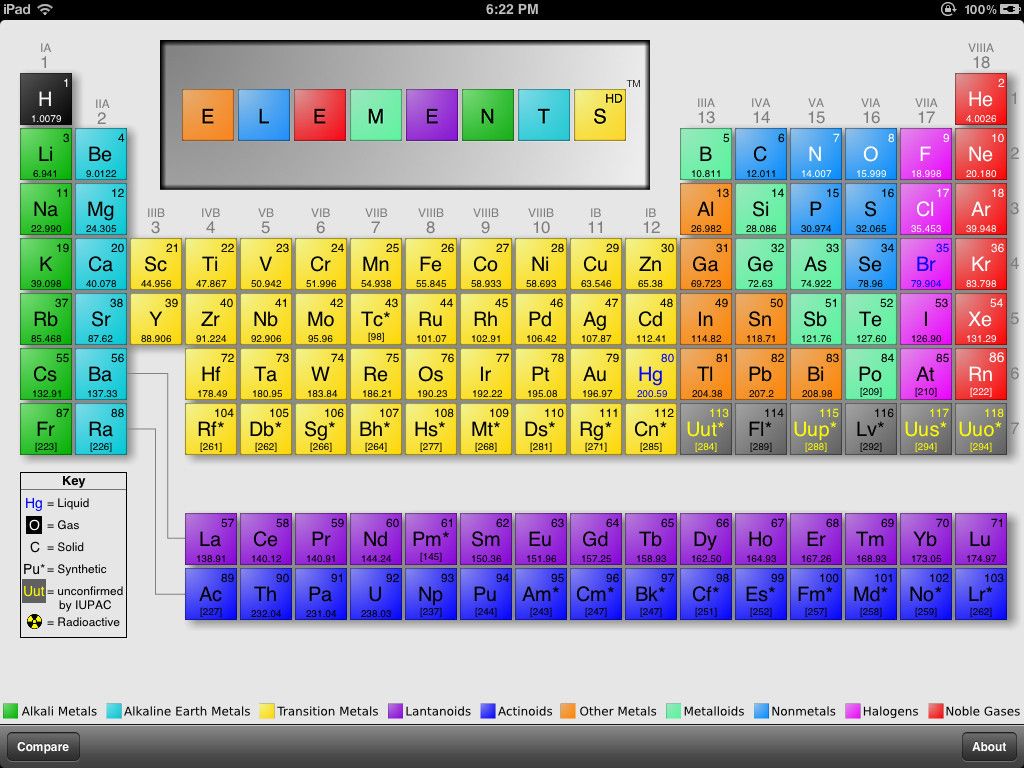The width and height of the screenshot is (1024, 768).
Task: Tap the Alkali Metals legend swatch
Action: click(10, 711)
